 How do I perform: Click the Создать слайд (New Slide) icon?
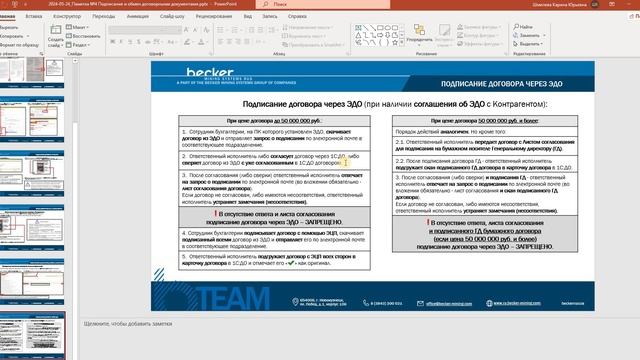(56, 29)
